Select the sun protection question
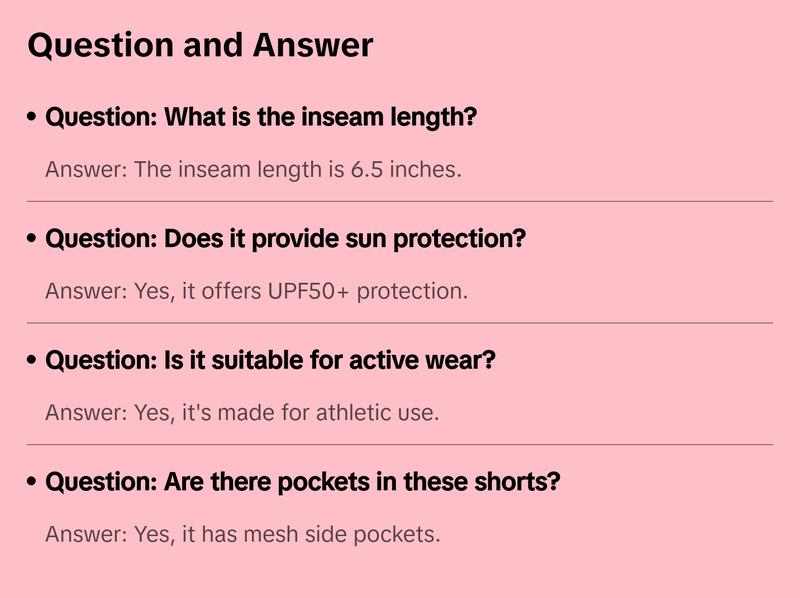 285,239
